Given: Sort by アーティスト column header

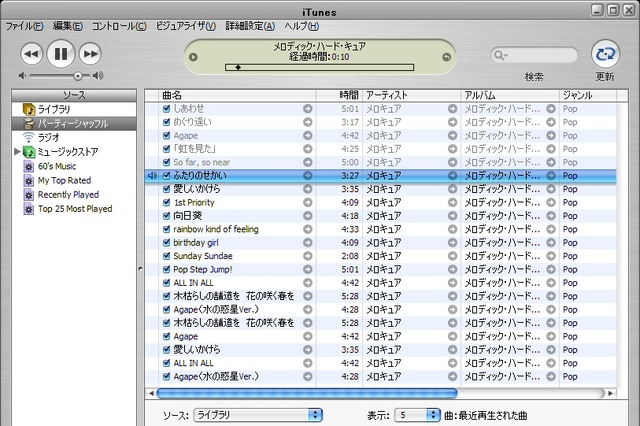Looking at the screenshot, I should [x=411, y=95].
